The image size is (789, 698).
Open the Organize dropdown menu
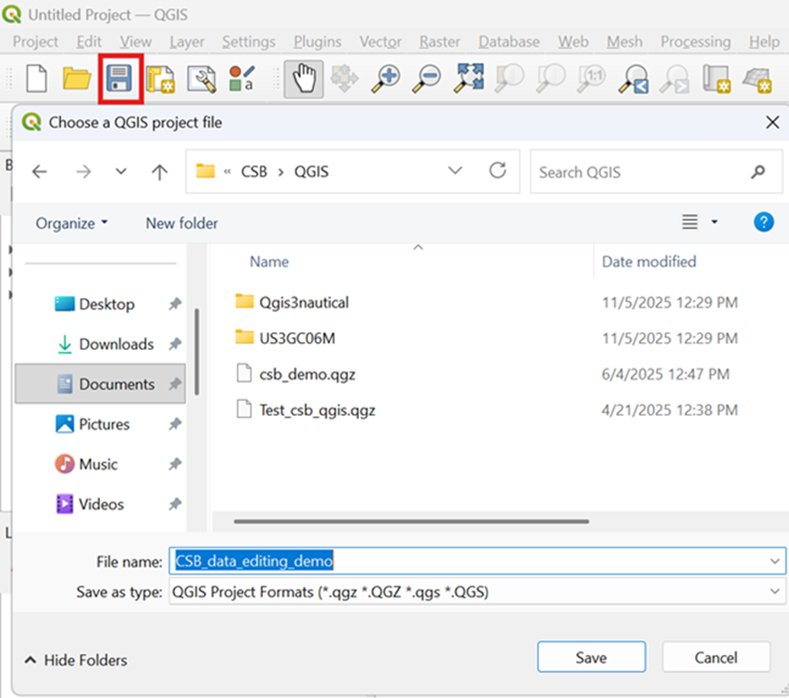71,223
